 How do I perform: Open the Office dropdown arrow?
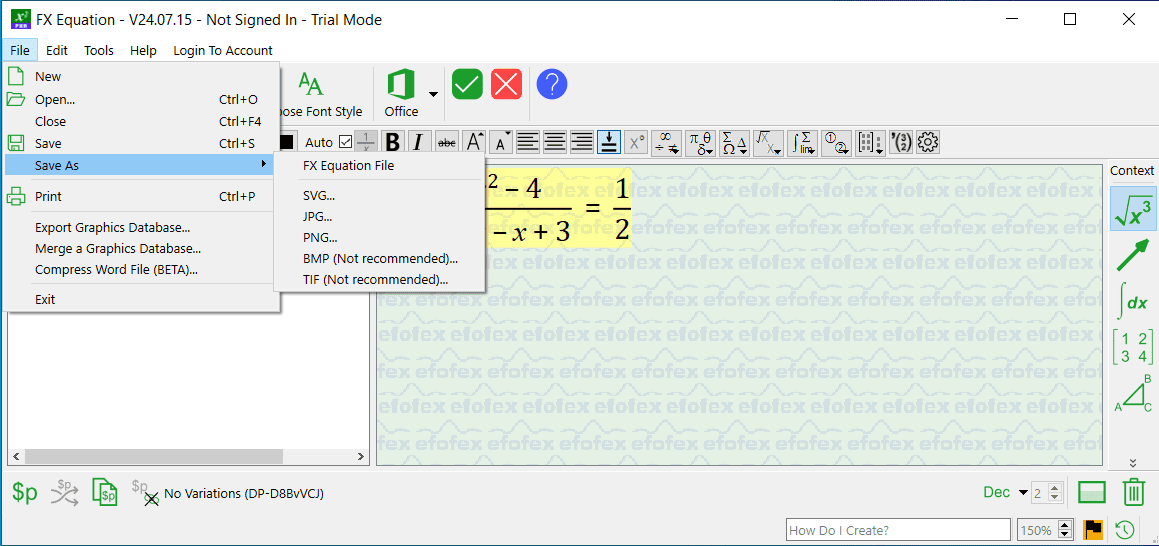(433, 94)
